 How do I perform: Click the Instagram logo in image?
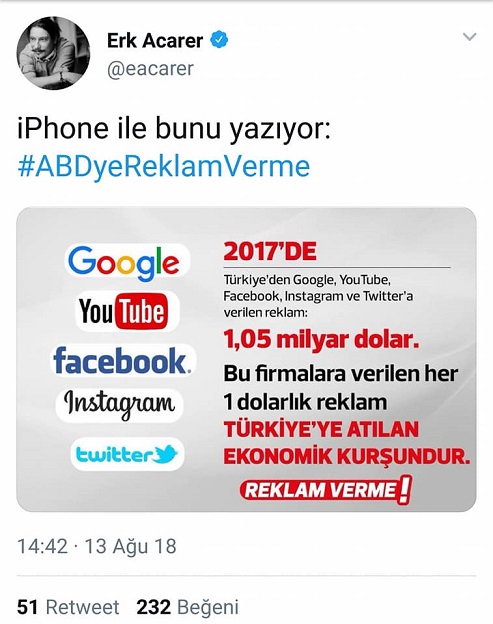click(119, 405)
